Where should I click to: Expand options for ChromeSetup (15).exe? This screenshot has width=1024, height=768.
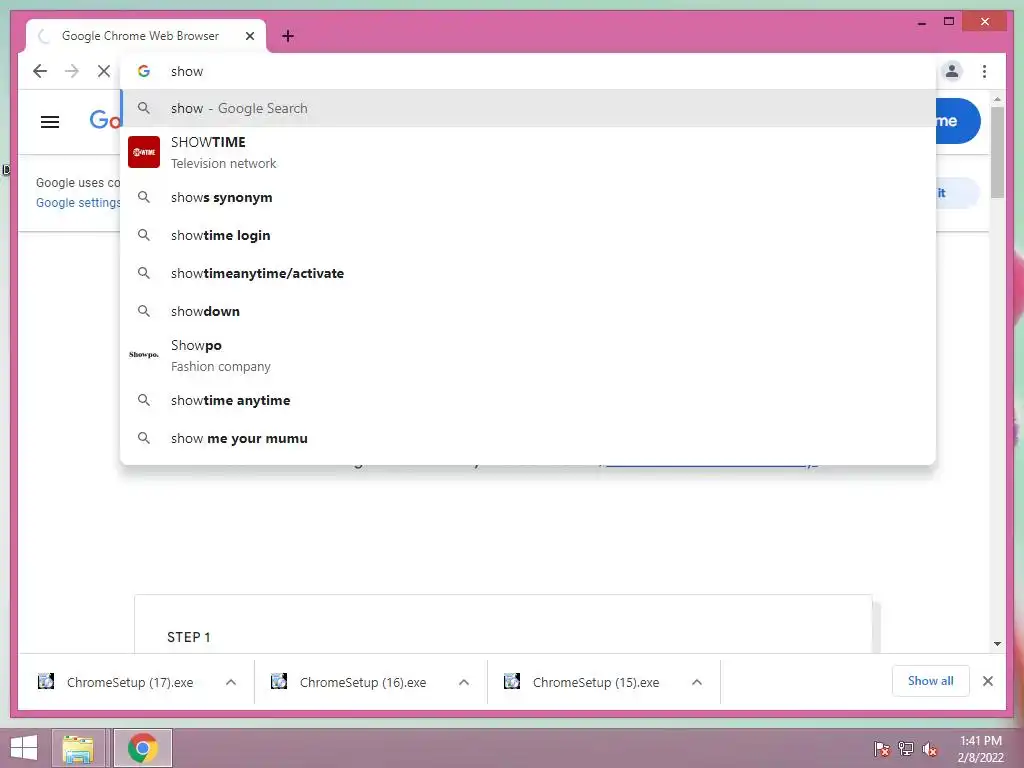[697, 682]
